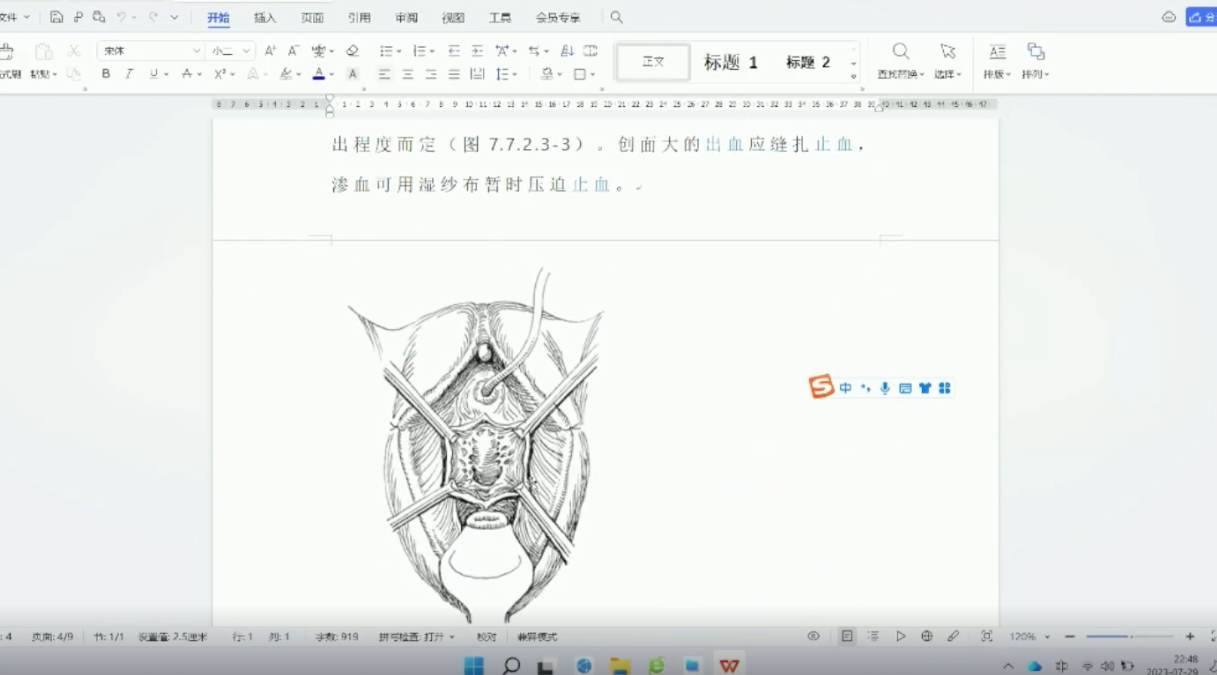This screenshot has height=675, width=1217.
Task: Apply the 标题 1 style
Action: (x=730, y=62)
